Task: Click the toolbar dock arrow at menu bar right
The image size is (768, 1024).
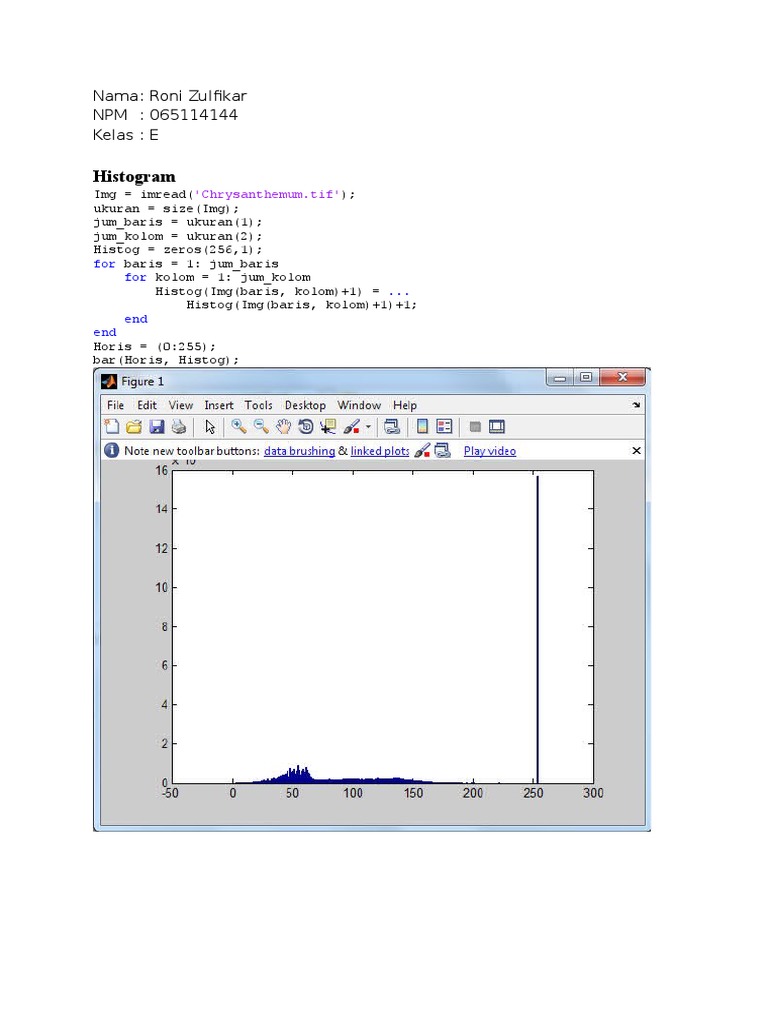Action: coord(636,405)
